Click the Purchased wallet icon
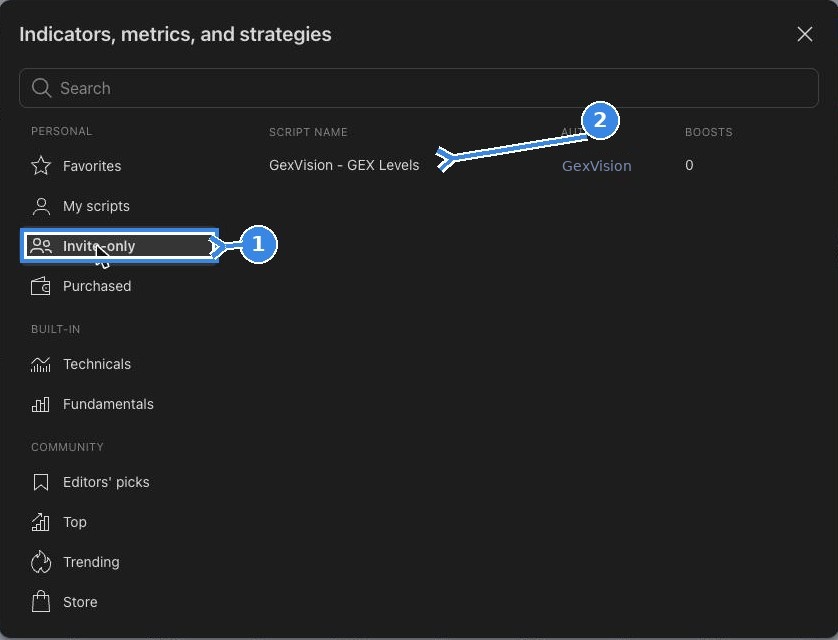 pos(41,286)
